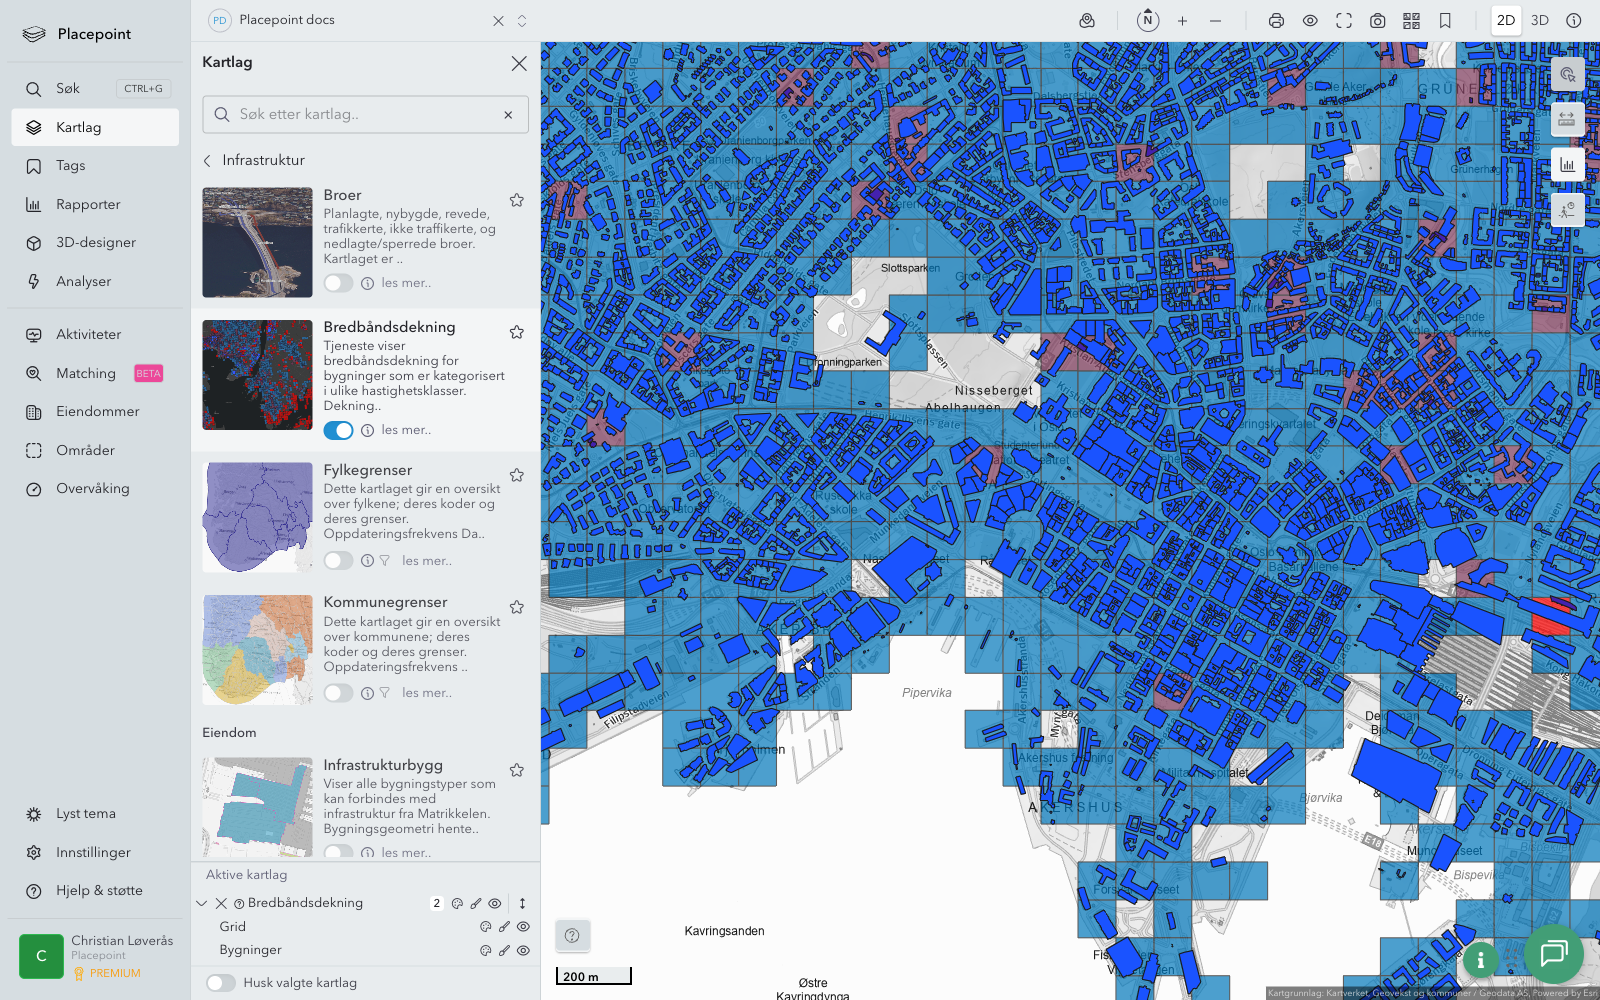Open the paint brush style for Grid
Screen dimensions: 1600x1000
coord(504,927)
